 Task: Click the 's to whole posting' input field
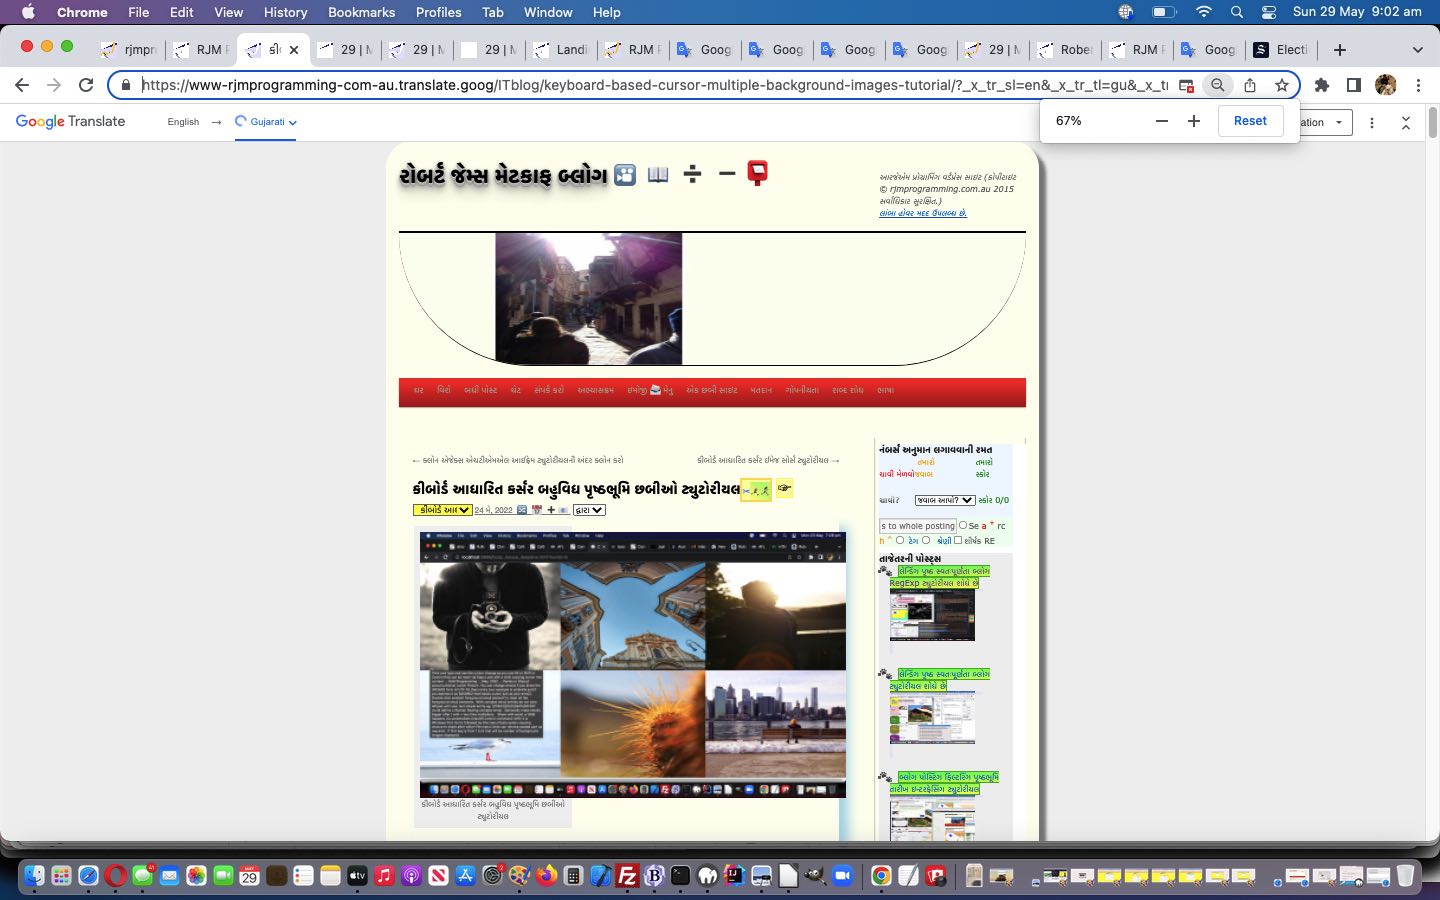[x=918, y=525]
